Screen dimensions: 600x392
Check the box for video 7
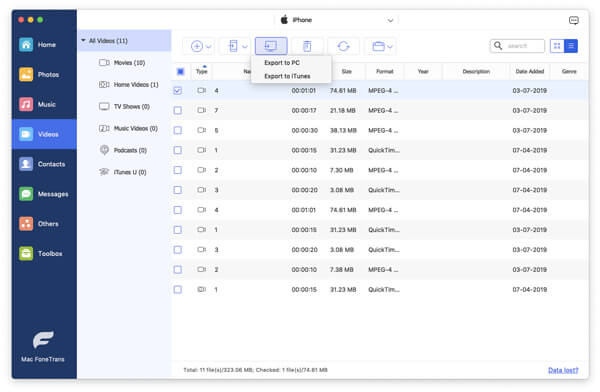178,111
